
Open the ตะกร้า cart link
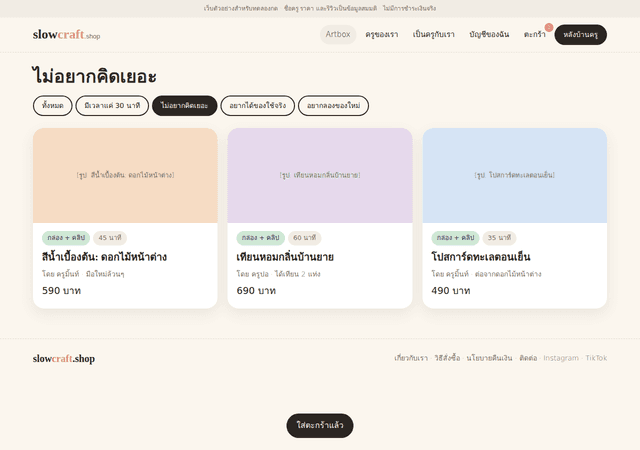click(x=535, y=35)
